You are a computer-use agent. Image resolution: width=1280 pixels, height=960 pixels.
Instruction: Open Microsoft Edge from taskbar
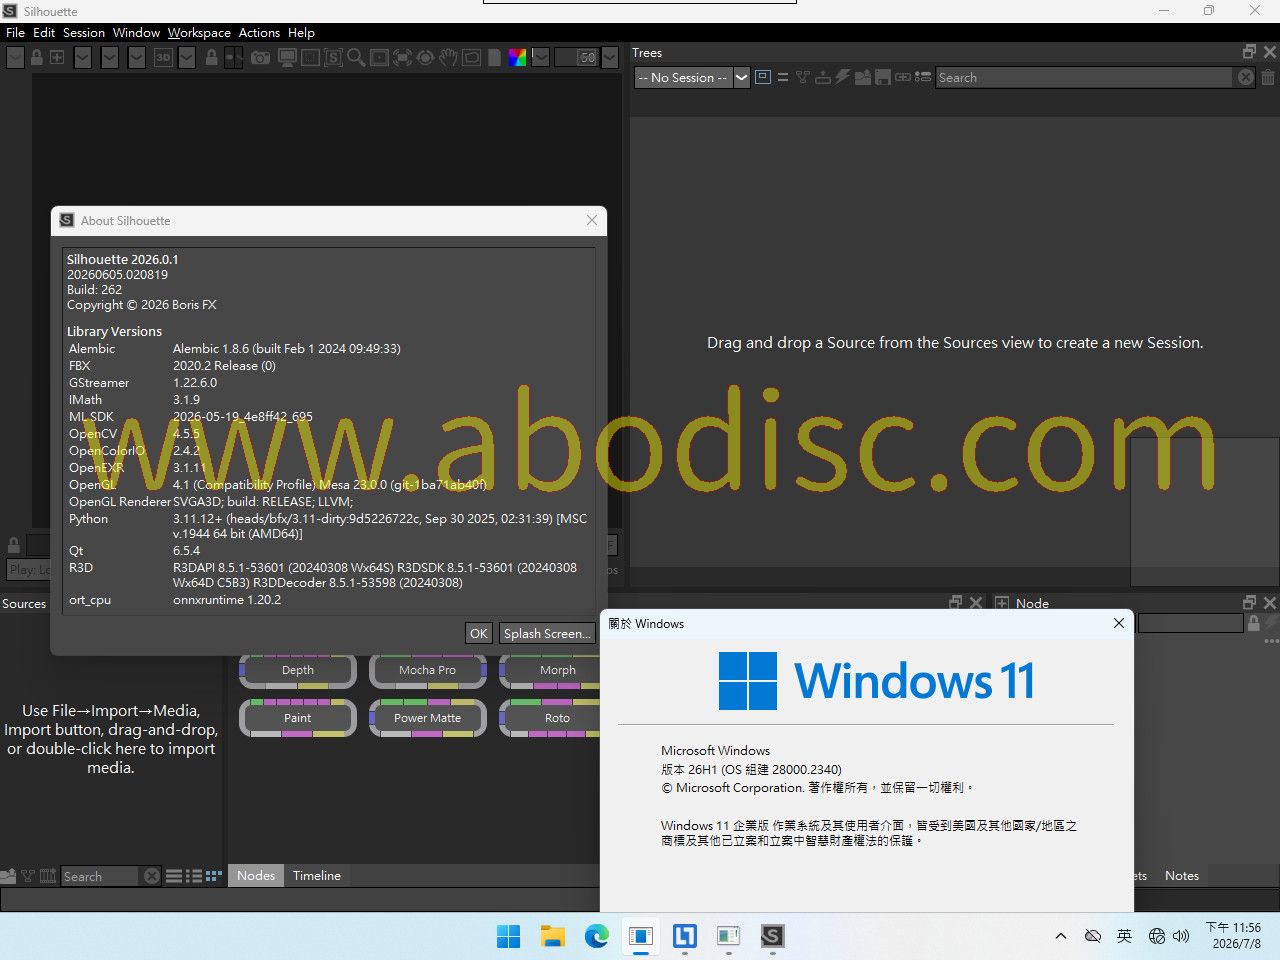click(x=597, y=936)
